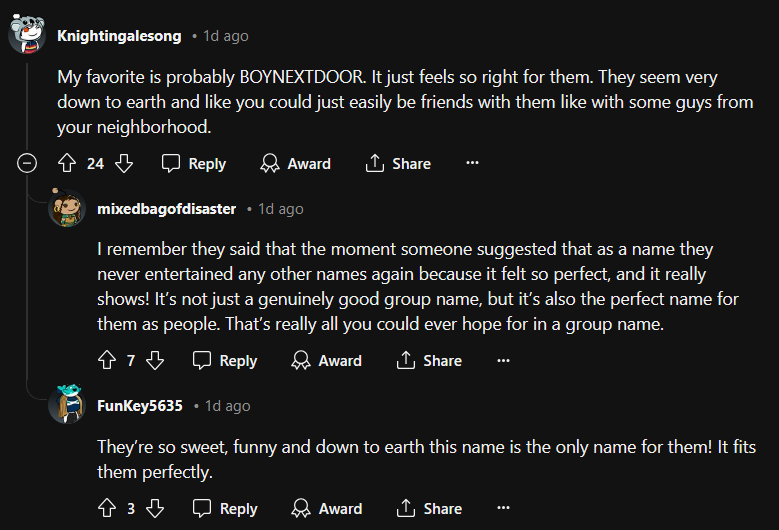Reply to Knightingalesong's comment
The width and height of the screenshot is (779, 530).
(x=194, y=163)
